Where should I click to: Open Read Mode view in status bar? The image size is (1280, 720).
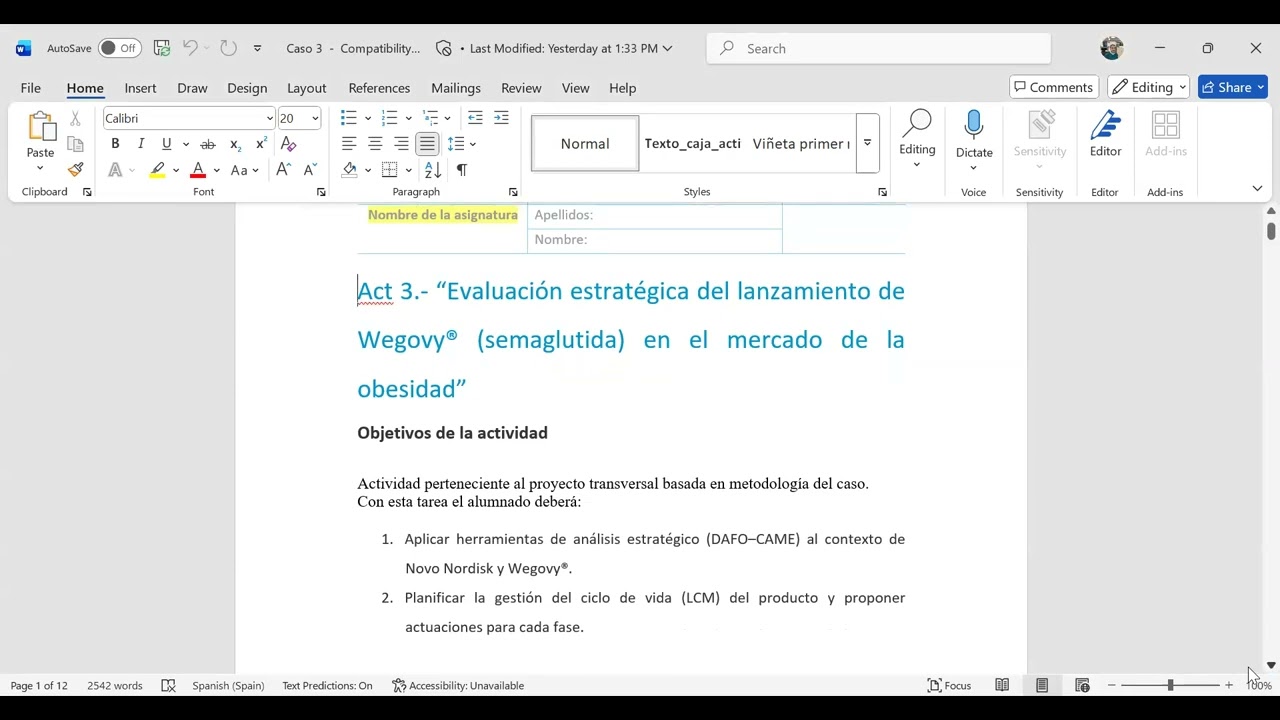tap(1002, 685)
